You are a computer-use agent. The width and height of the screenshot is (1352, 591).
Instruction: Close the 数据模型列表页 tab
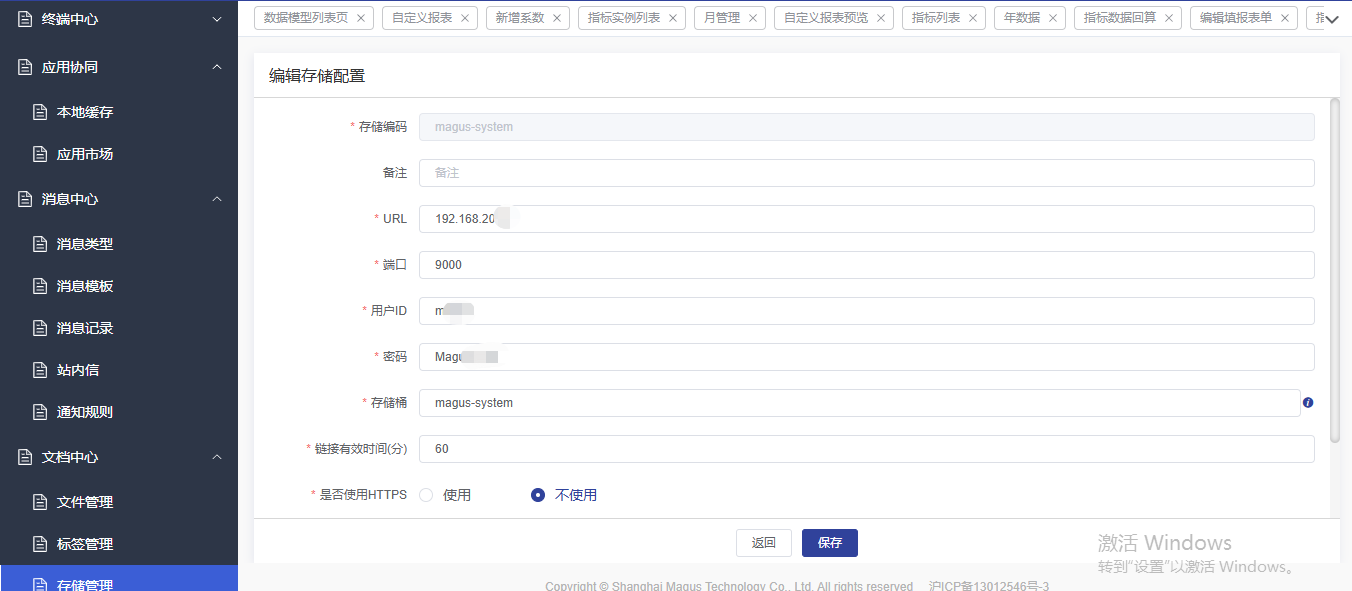pyautogui.click(x=361, y=18)
